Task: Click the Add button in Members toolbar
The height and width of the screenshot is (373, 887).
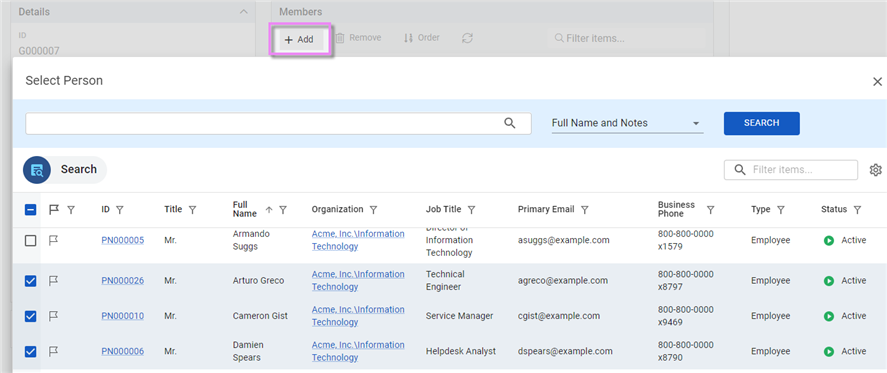Action: pos(300,40)
